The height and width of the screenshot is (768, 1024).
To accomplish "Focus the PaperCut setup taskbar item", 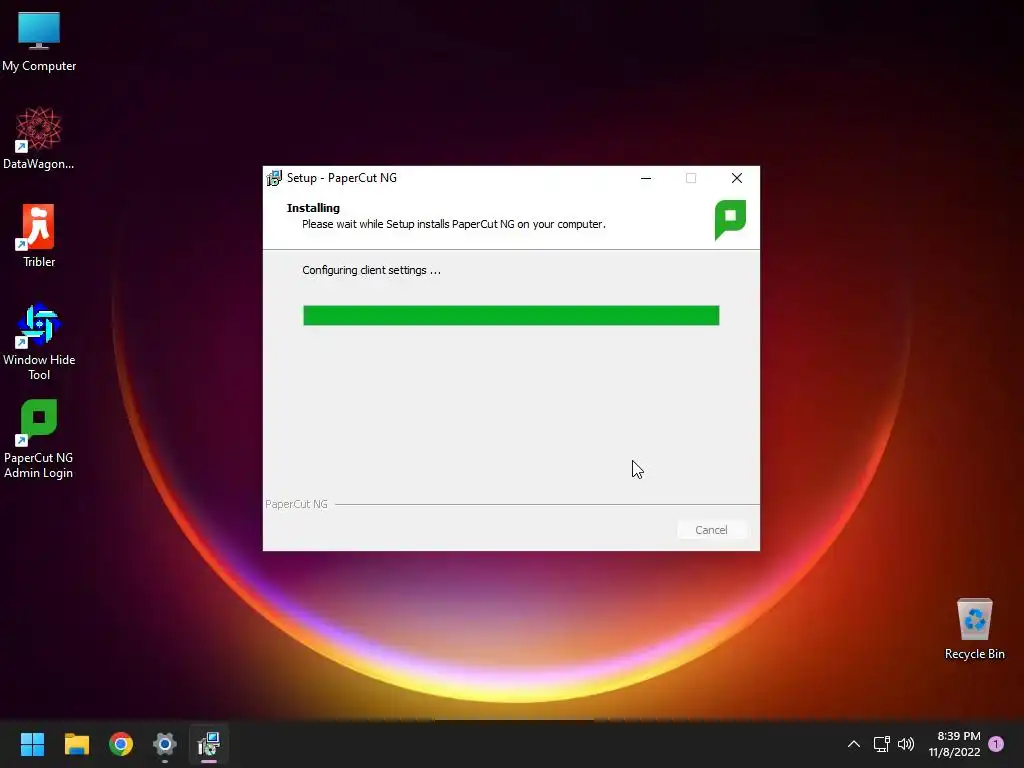I will pyautogui.click(x=209, y=744).
